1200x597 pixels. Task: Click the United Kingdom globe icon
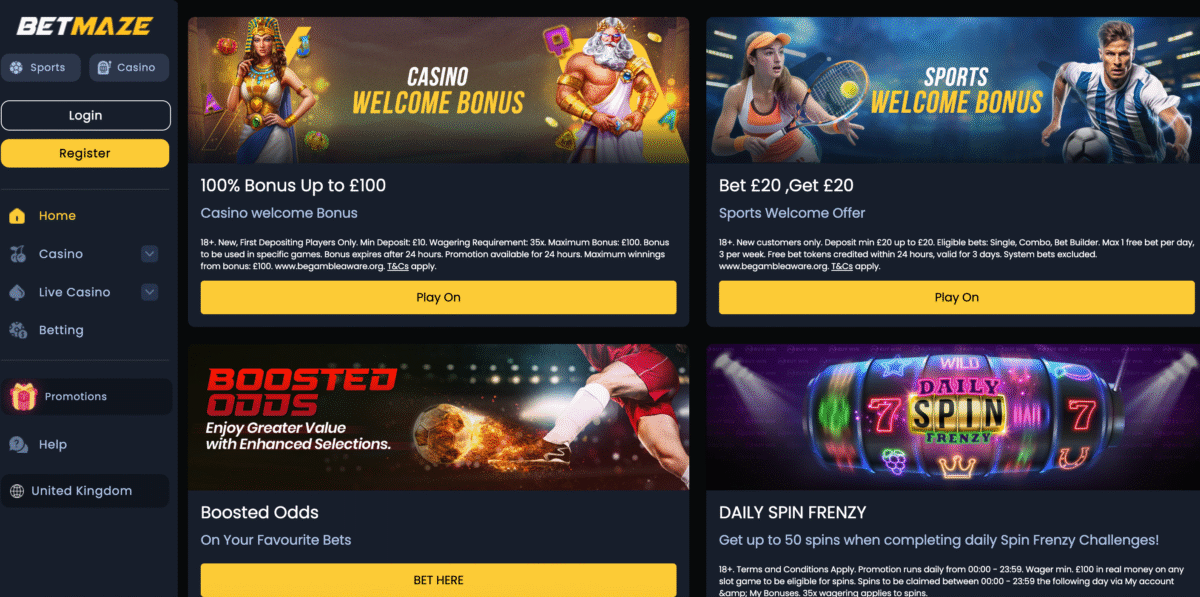pyautogui.click(x=17, y=491)
